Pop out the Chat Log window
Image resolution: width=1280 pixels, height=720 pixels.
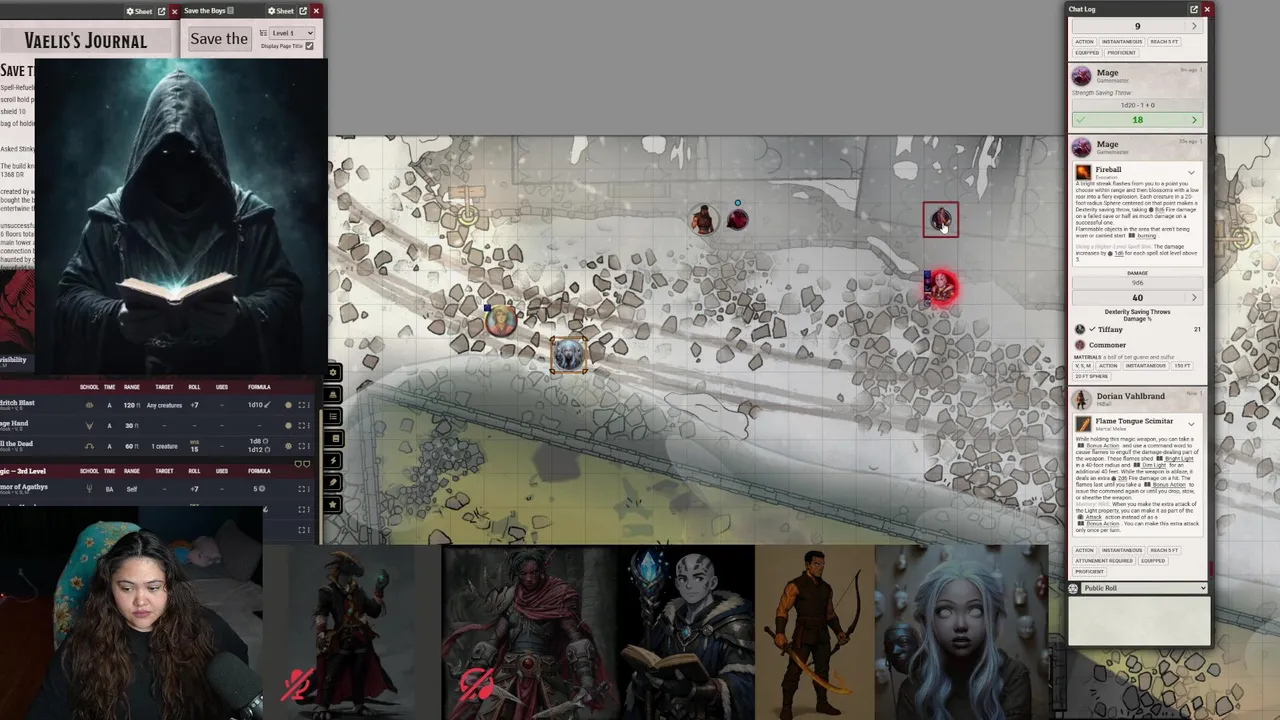[x=1194, y=9]
